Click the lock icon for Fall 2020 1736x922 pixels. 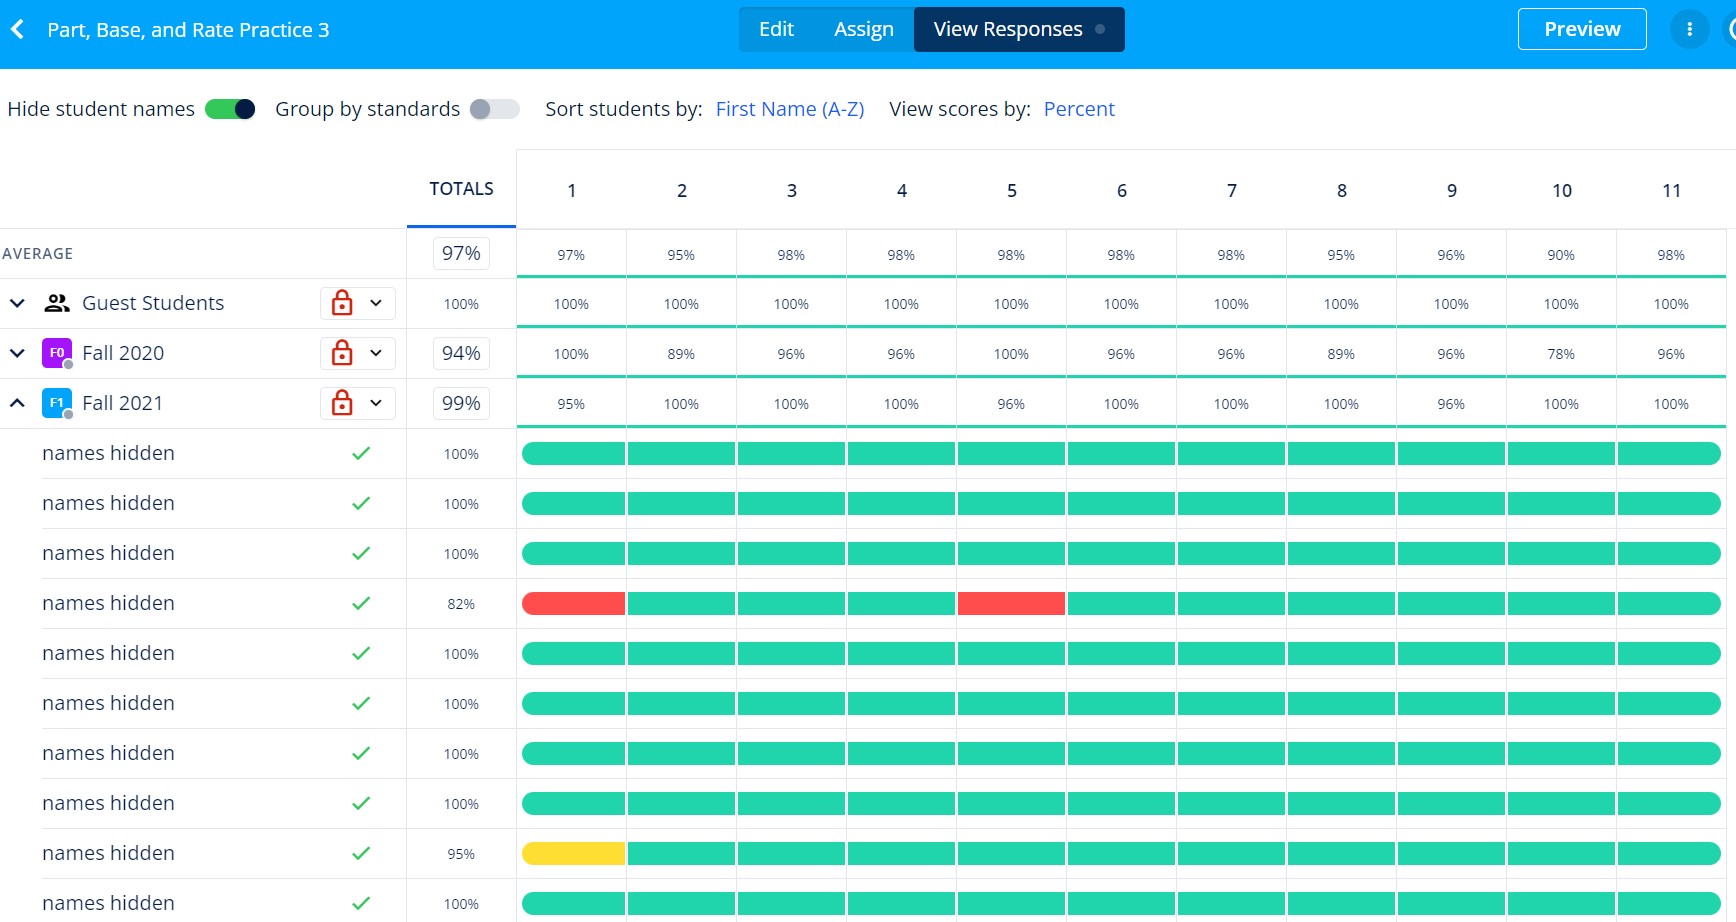coord(342,353)
